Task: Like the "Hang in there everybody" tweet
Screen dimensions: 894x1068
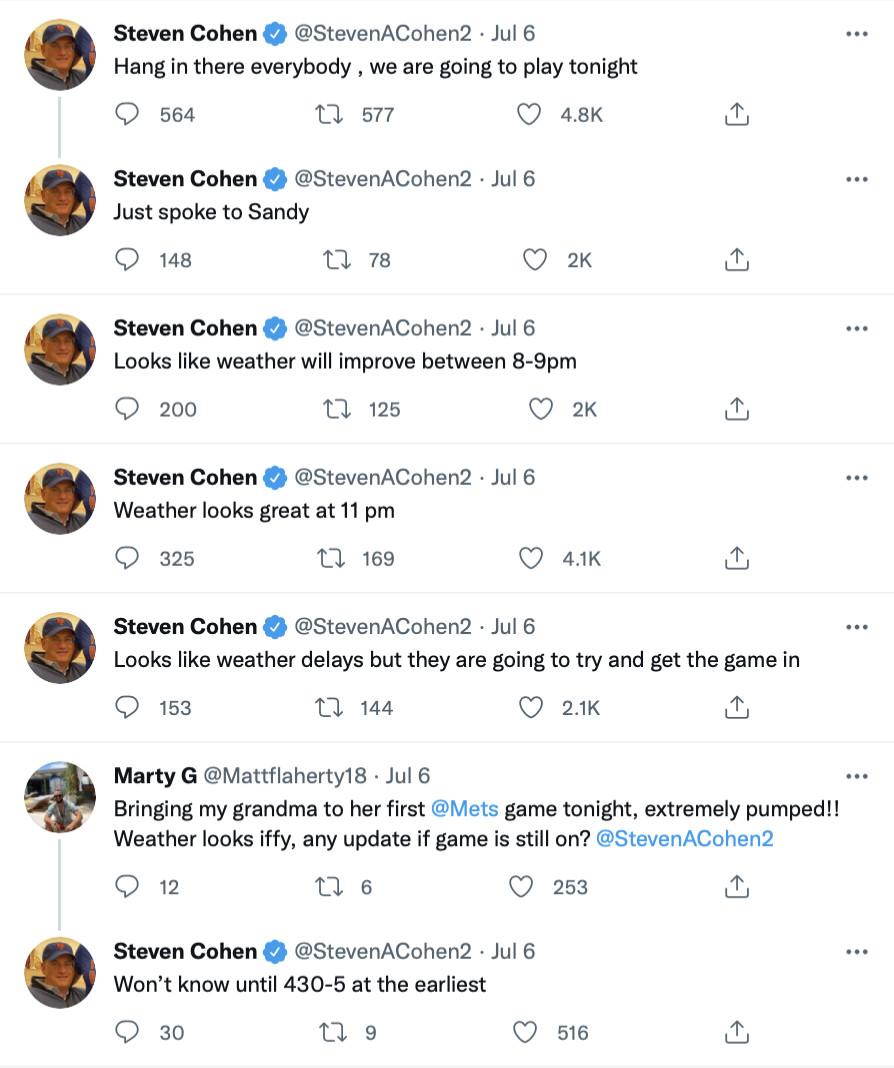Action: pos(529,115)
